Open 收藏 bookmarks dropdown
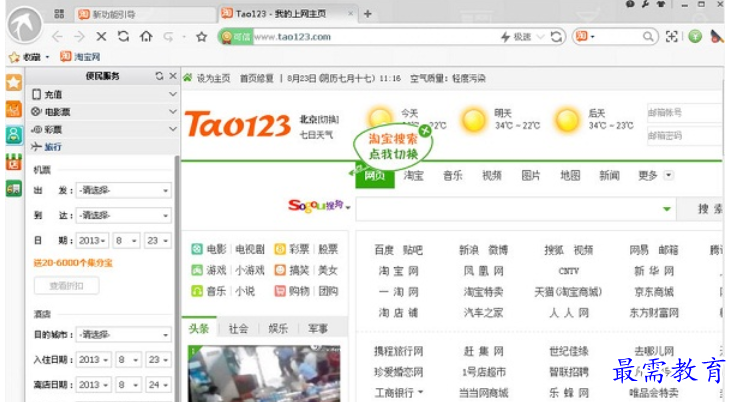Image resolution: width=734 pixels, height=402 pixels. (47, 57)
